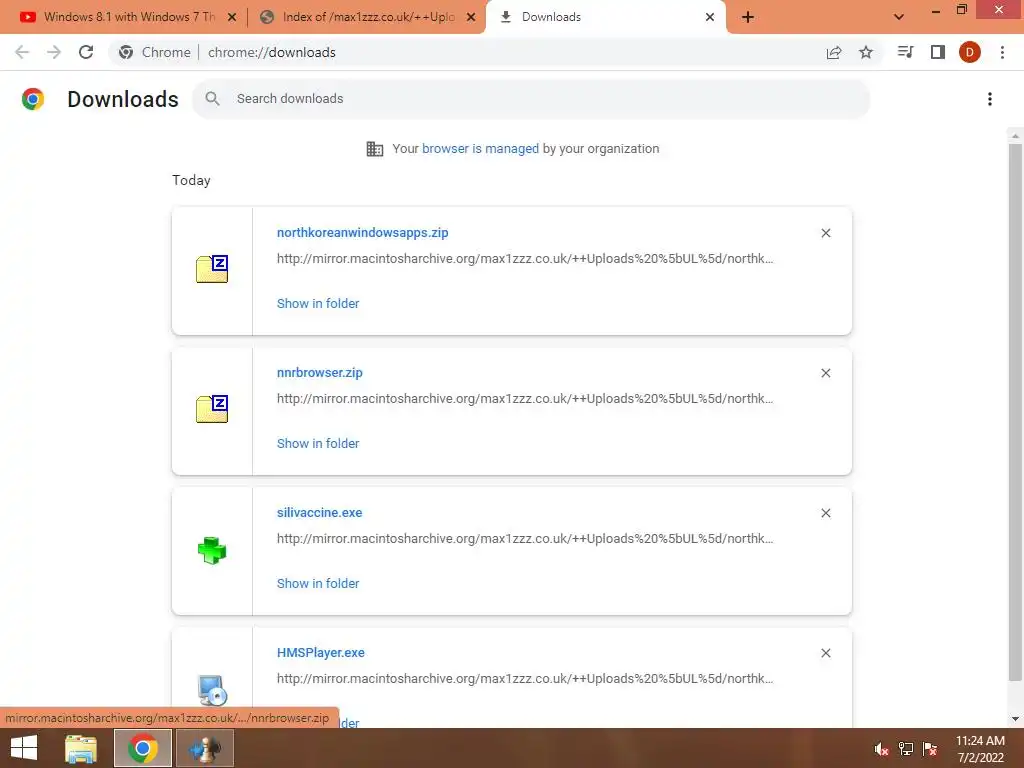This screenshot has height=768, width=1024.
Task: Bookmark this tab with star icon
Action: click(866, 52)
